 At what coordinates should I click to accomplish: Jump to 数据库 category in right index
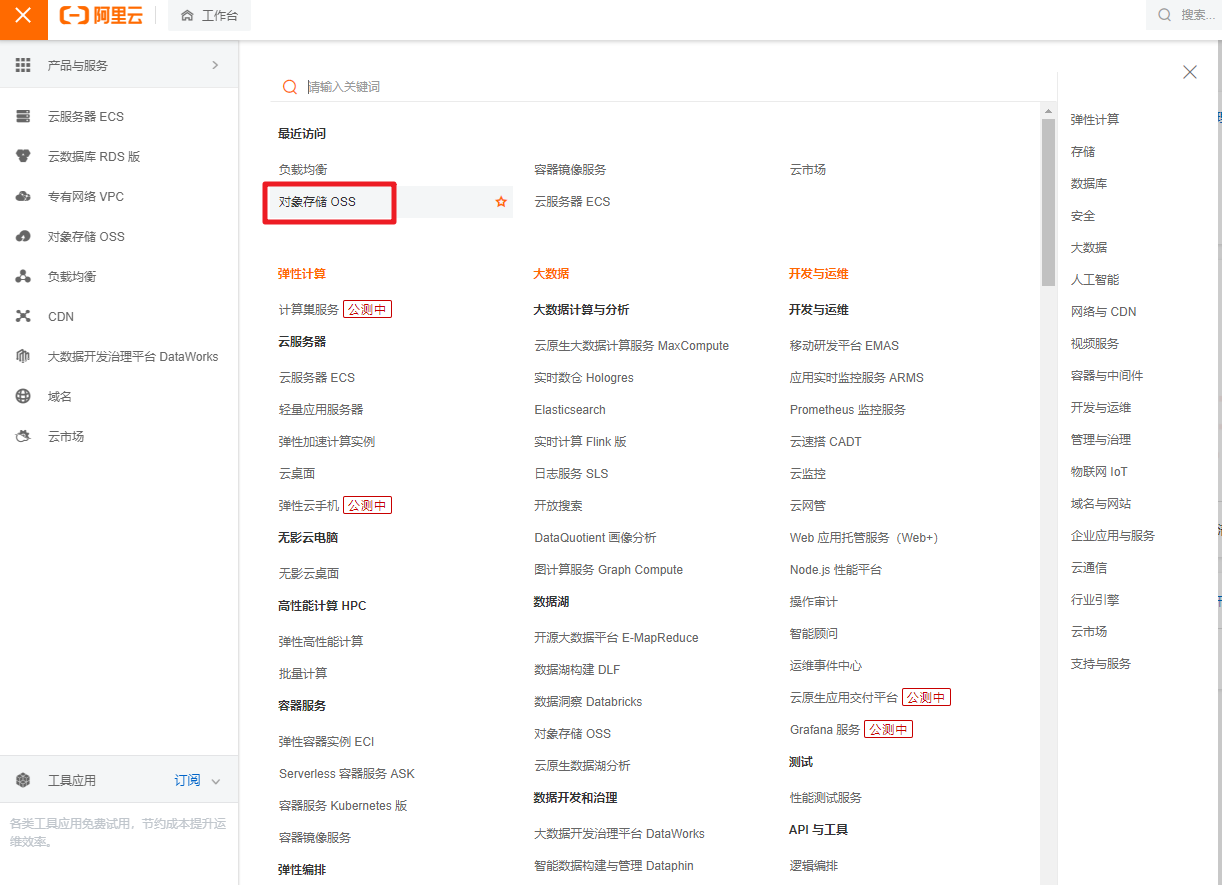click(1089, 184)
